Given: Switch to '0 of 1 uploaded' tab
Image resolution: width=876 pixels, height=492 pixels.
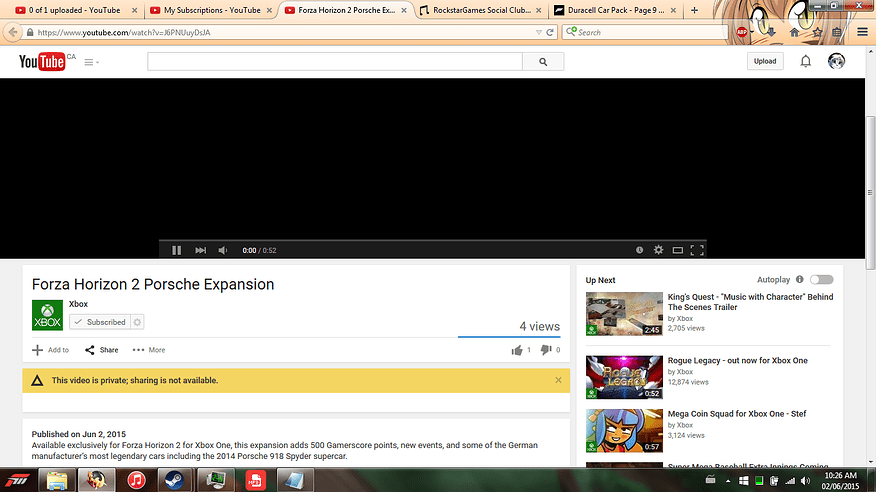Looking at the screenshot, I should [x=74, y=10].
